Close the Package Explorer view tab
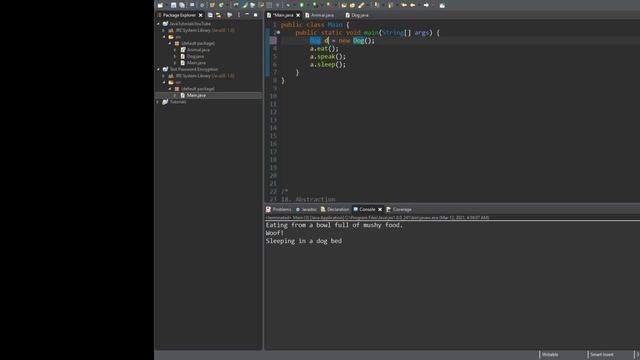 click(x=200, y=15)
